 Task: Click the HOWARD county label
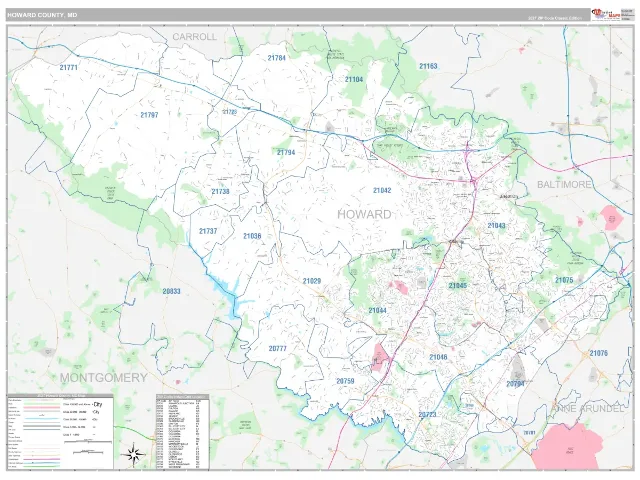[x=364, y=214]
